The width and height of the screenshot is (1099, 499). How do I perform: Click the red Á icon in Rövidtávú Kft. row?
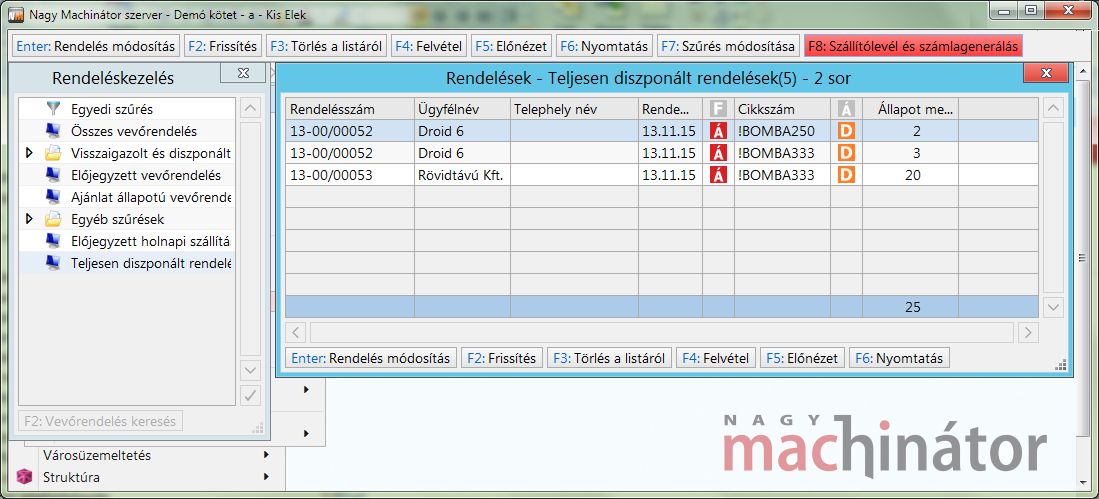tap(718, 175)
